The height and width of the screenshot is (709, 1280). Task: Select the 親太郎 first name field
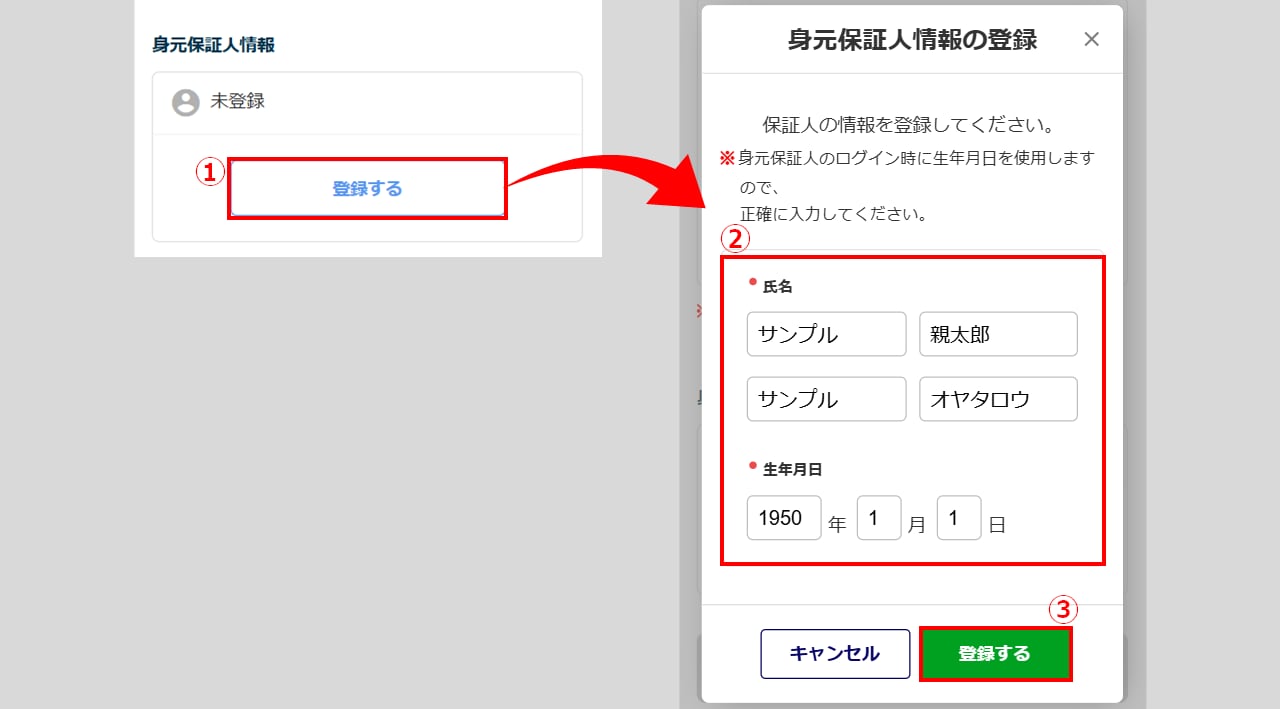(x=998, y=334)
